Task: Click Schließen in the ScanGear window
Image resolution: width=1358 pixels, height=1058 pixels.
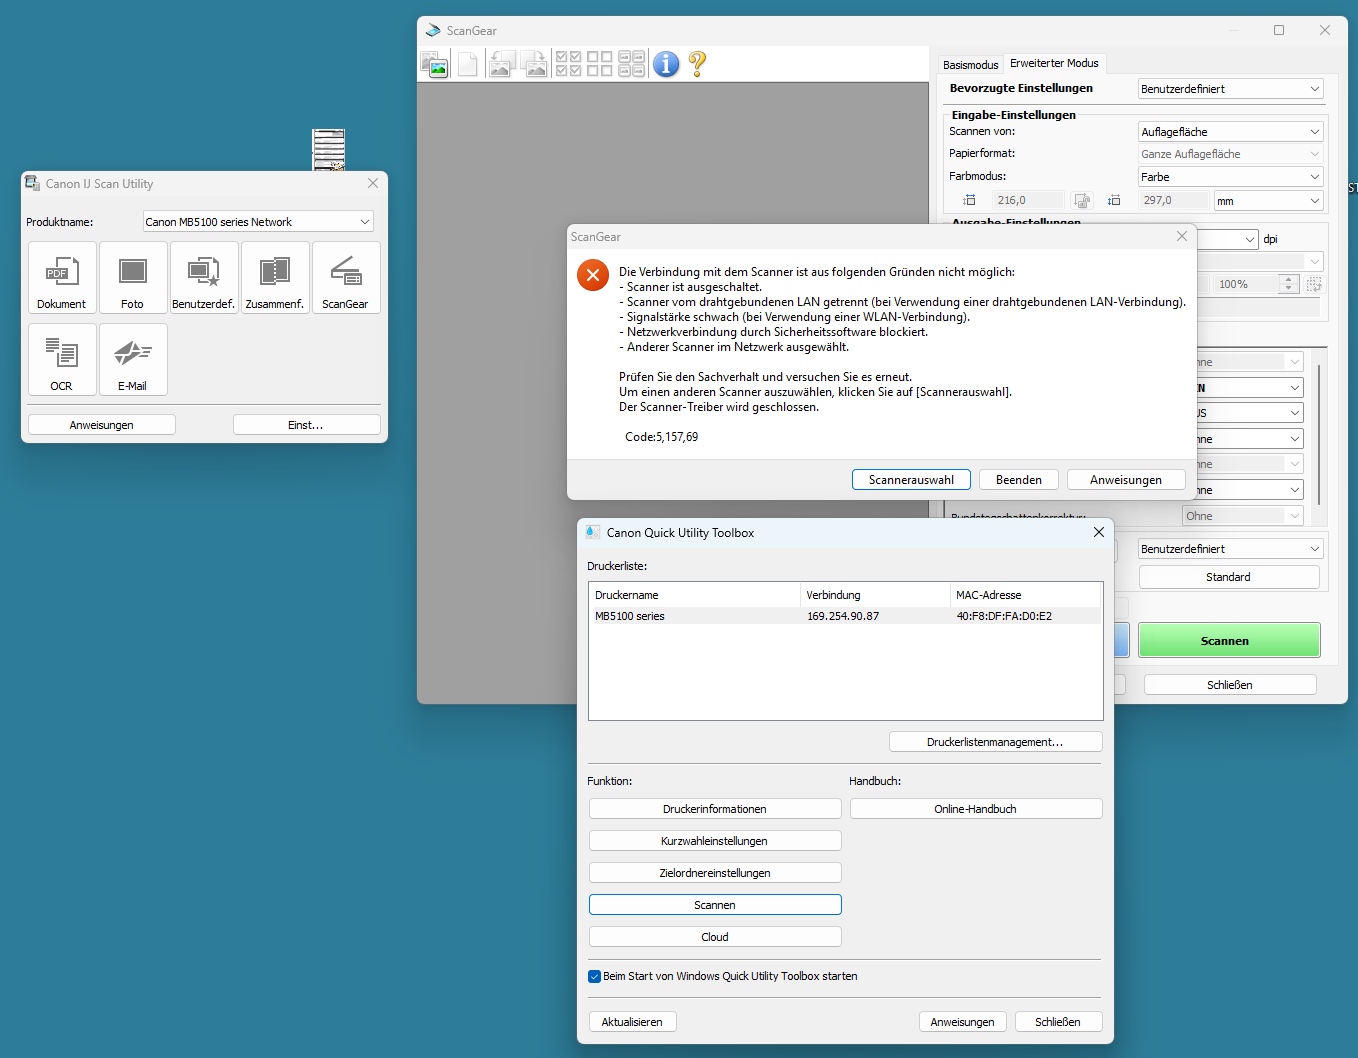Action: coord(1230,685)
